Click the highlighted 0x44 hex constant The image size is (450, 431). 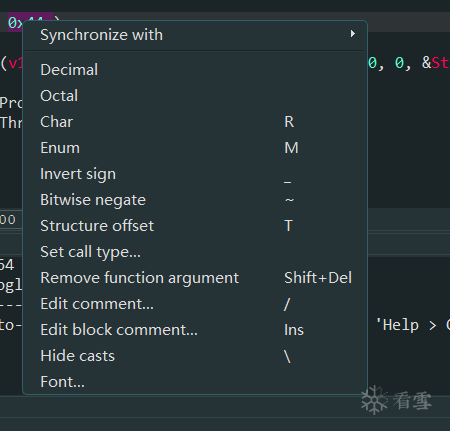[x=15, y=22]
